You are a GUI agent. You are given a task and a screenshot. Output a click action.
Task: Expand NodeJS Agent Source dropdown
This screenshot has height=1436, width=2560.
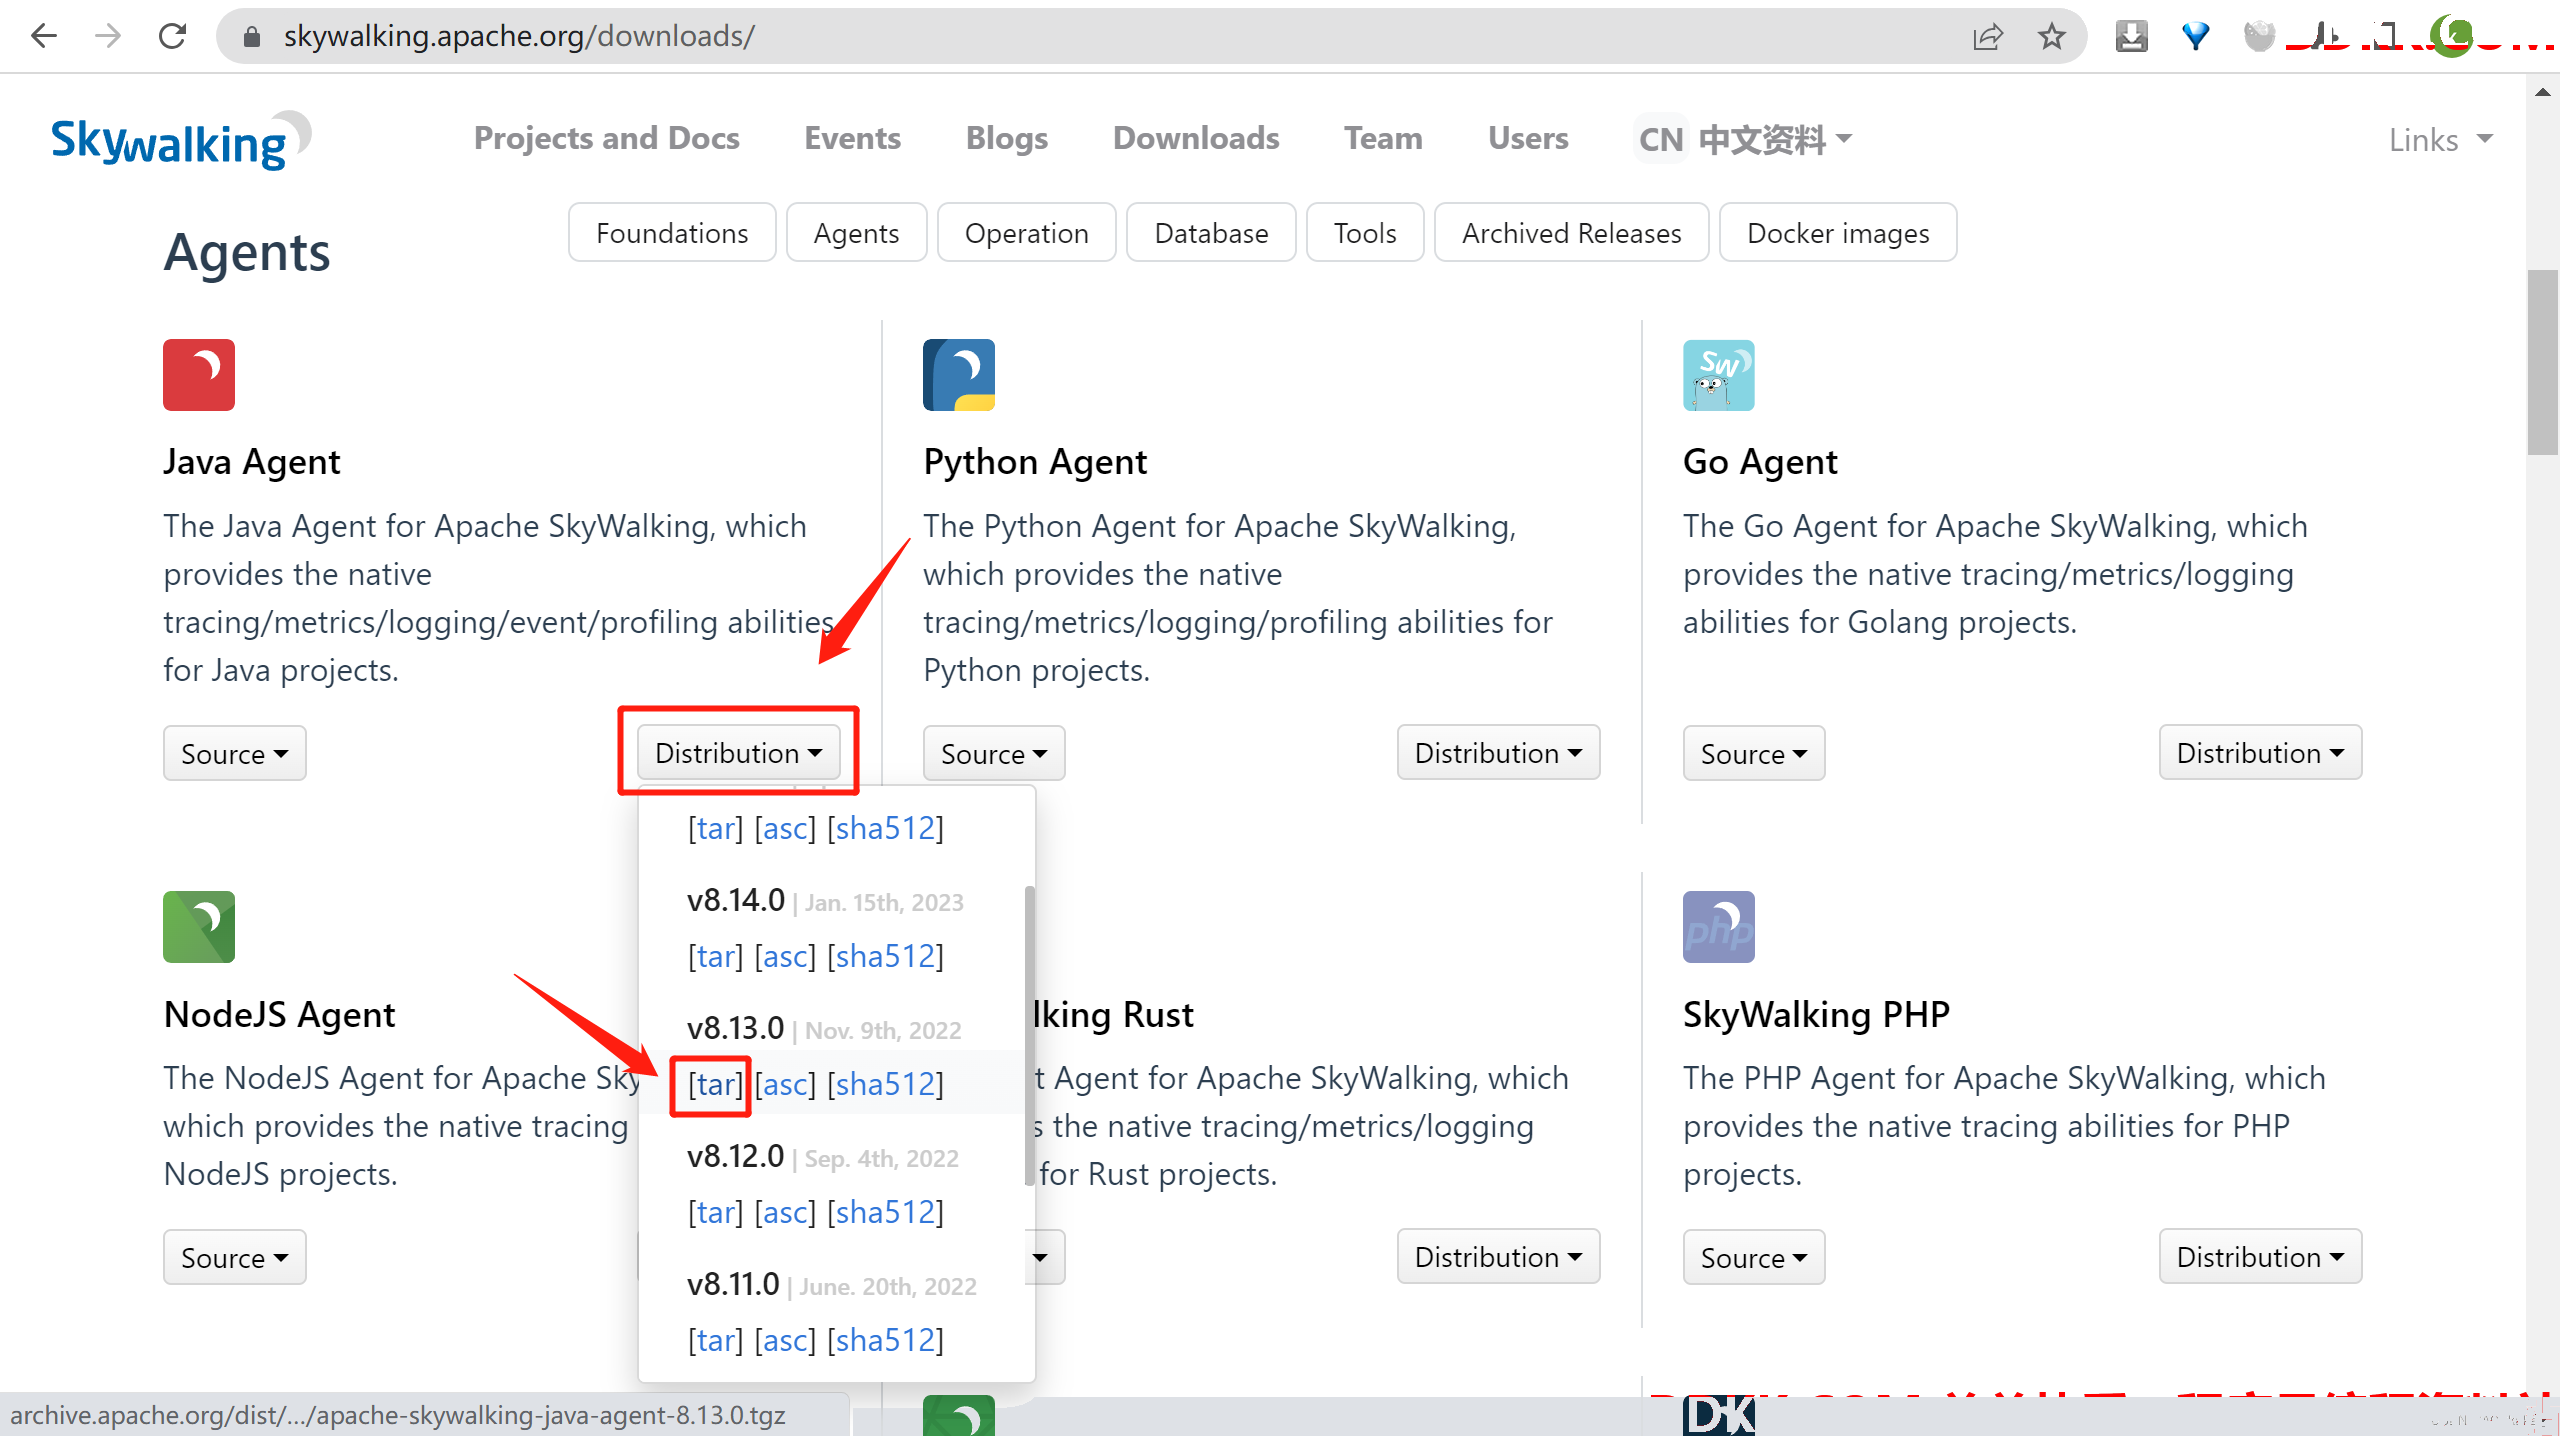[x=234, y=1257]
